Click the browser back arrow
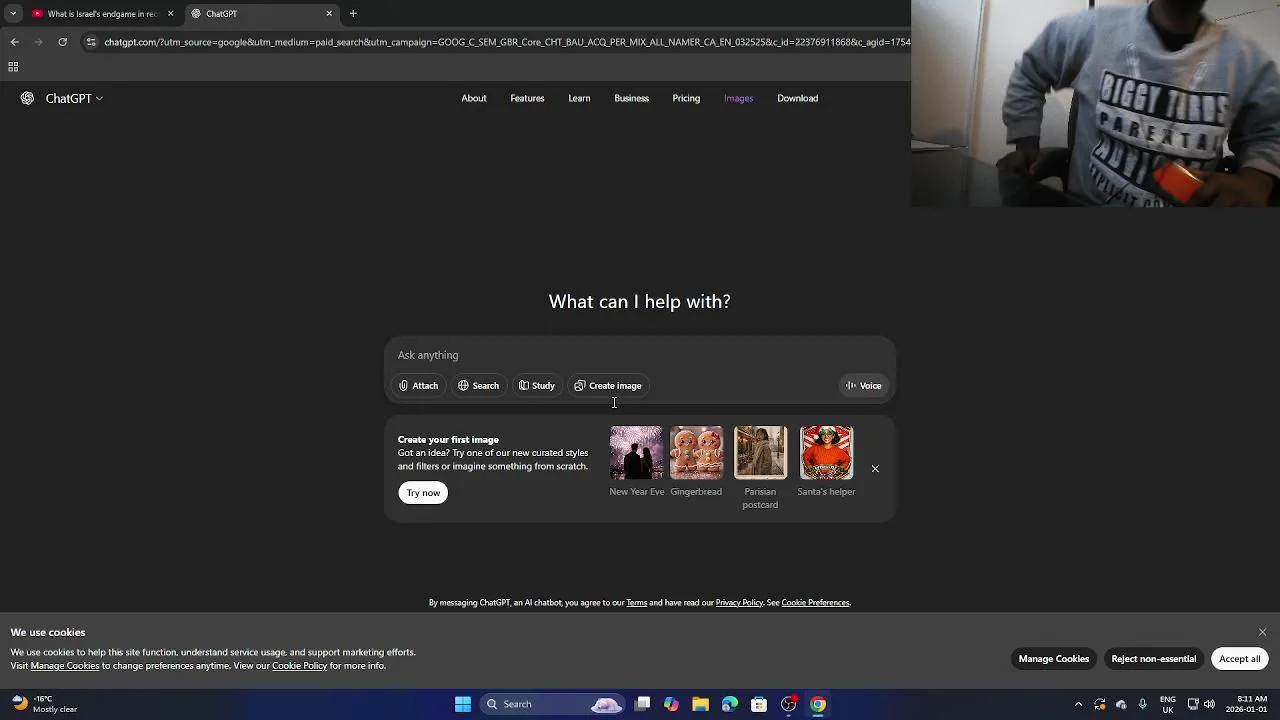 point(14,42)
